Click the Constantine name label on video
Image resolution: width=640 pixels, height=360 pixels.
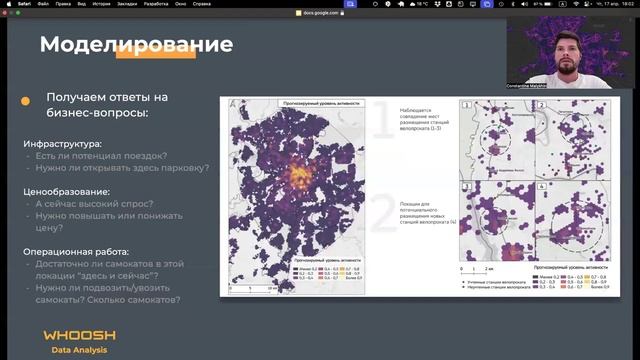(x=526, y=86)
